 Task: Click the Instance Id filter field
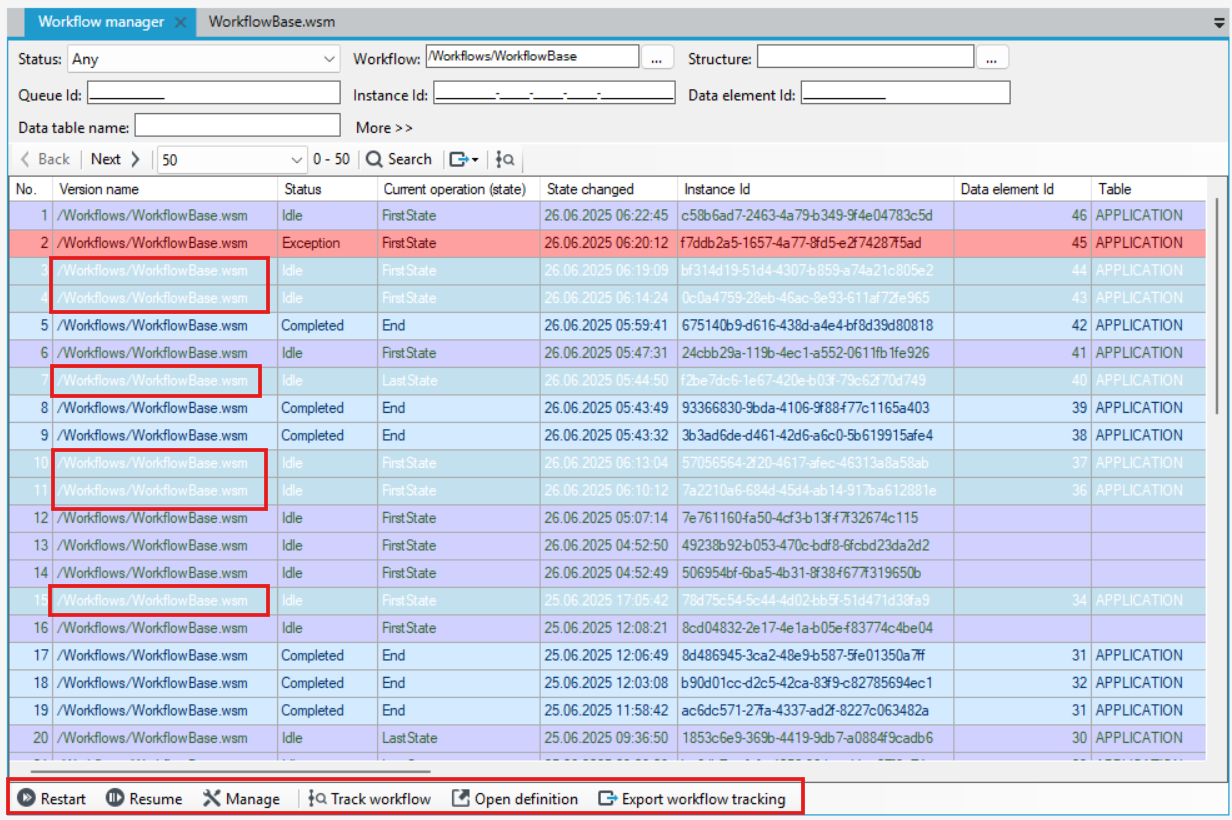coord(554,94)
